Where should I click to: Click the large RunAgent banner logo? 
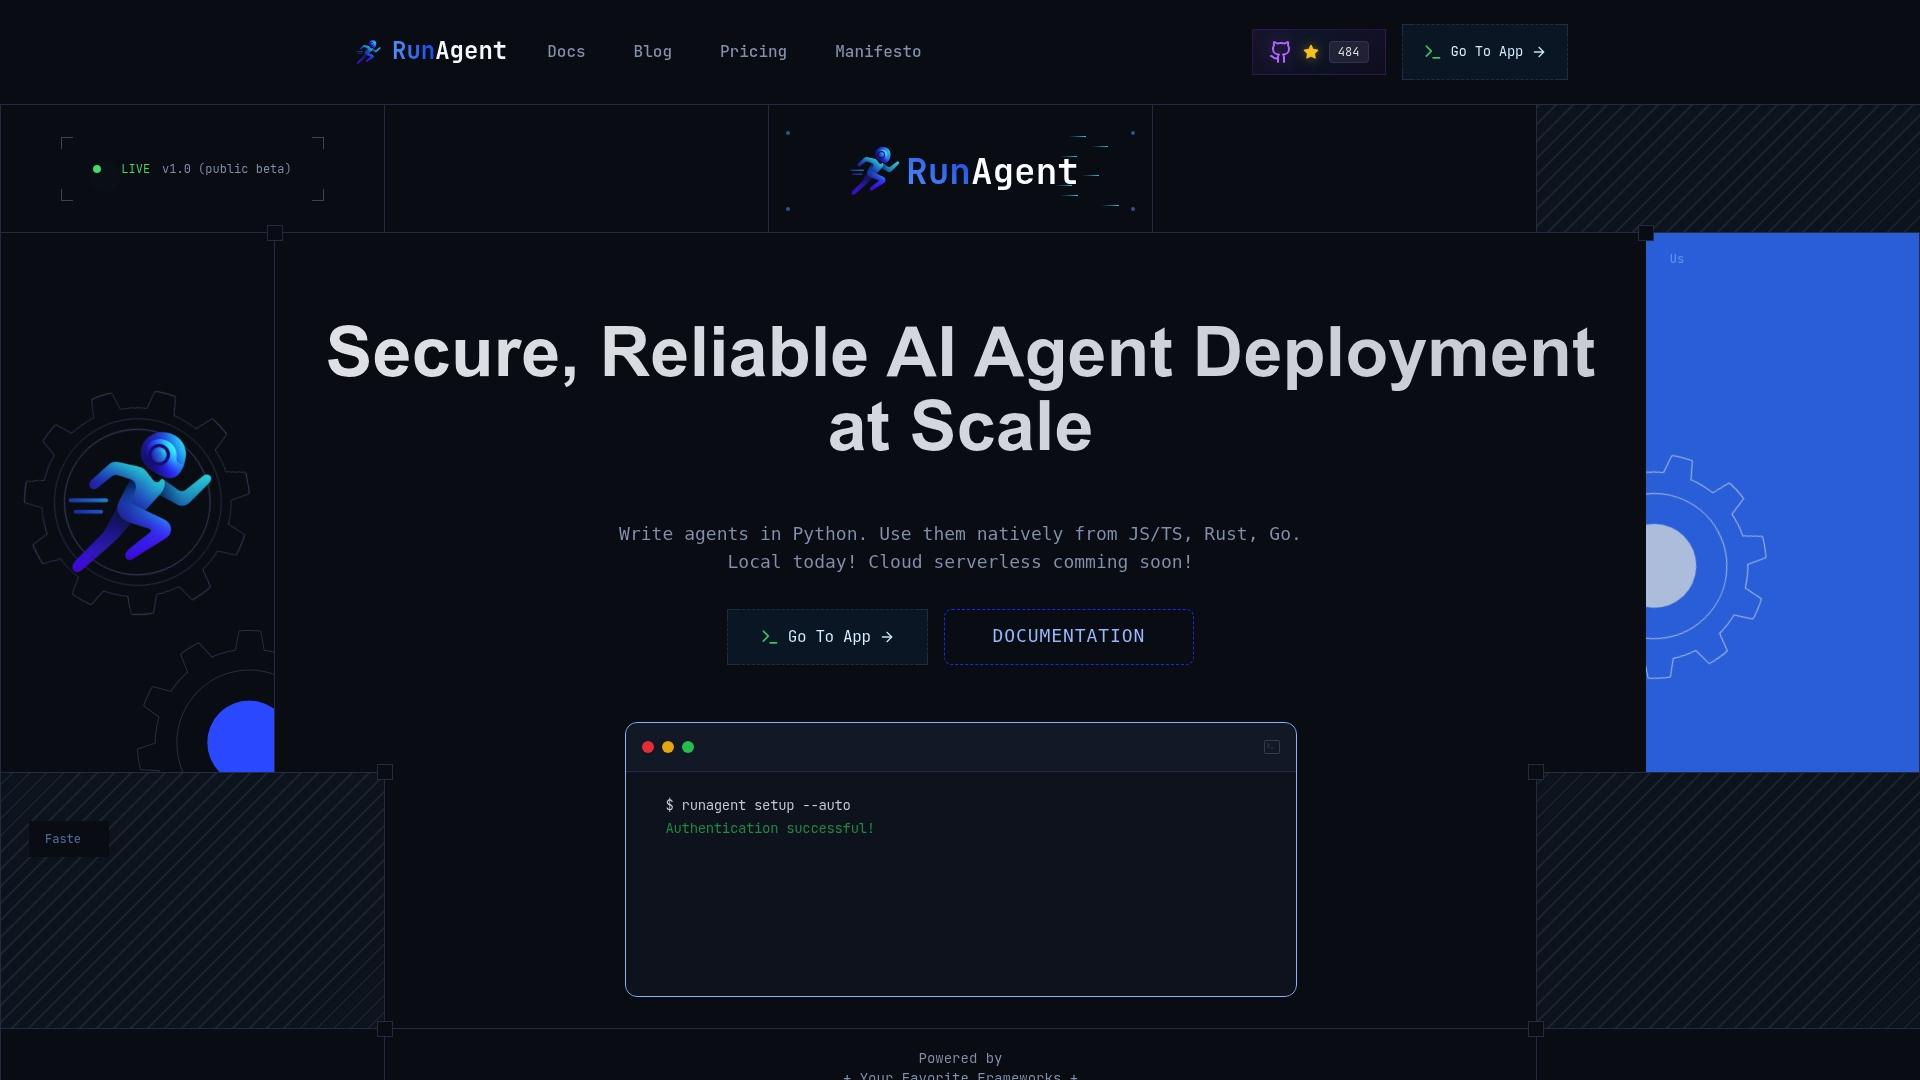click(963, 171)
